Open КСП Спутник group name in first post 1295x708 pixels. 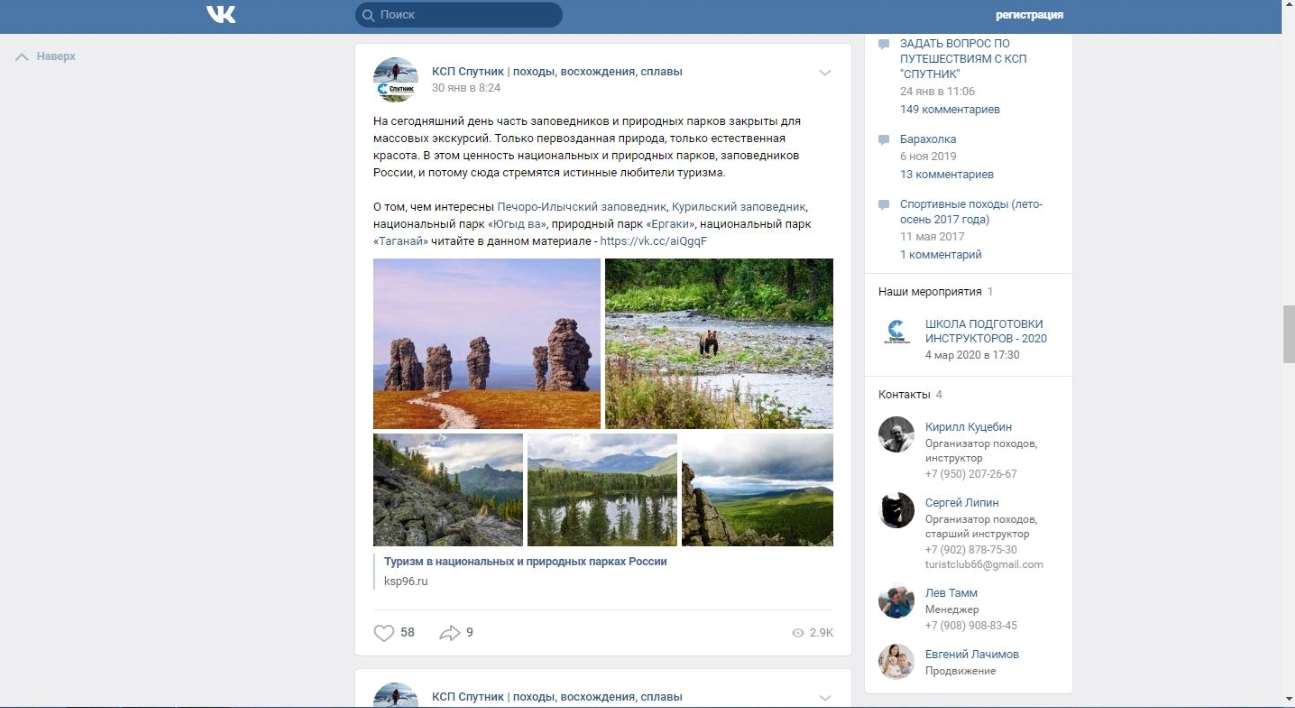tap(557, 72)
